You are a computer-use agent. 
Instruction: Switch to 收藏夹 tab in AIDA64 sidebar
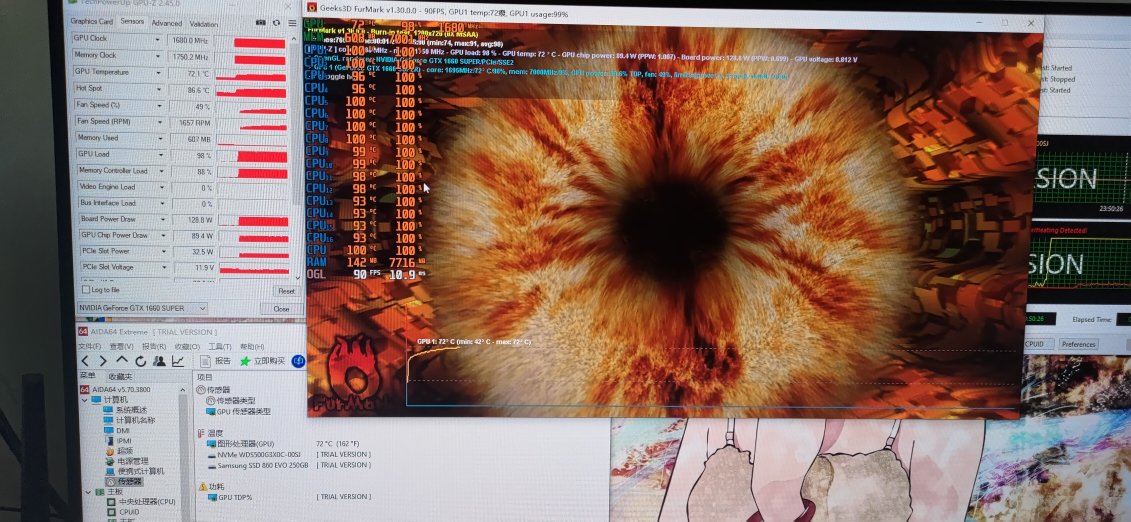pyautogui.click(x=120, y=376)
